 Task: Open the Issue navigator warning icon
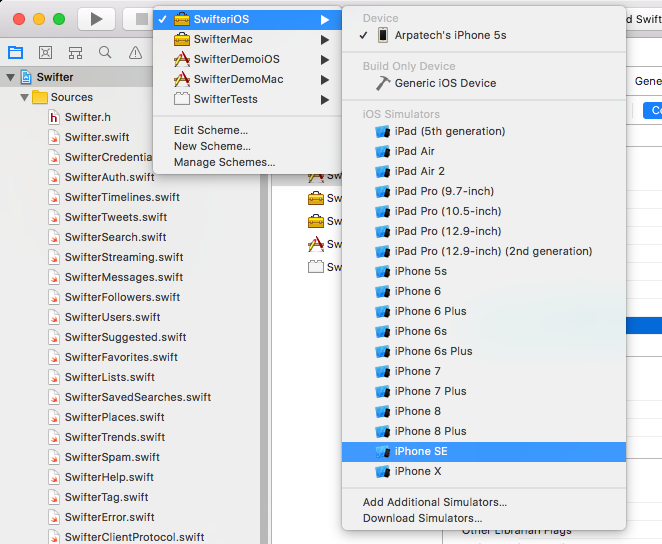coord(135,53)
